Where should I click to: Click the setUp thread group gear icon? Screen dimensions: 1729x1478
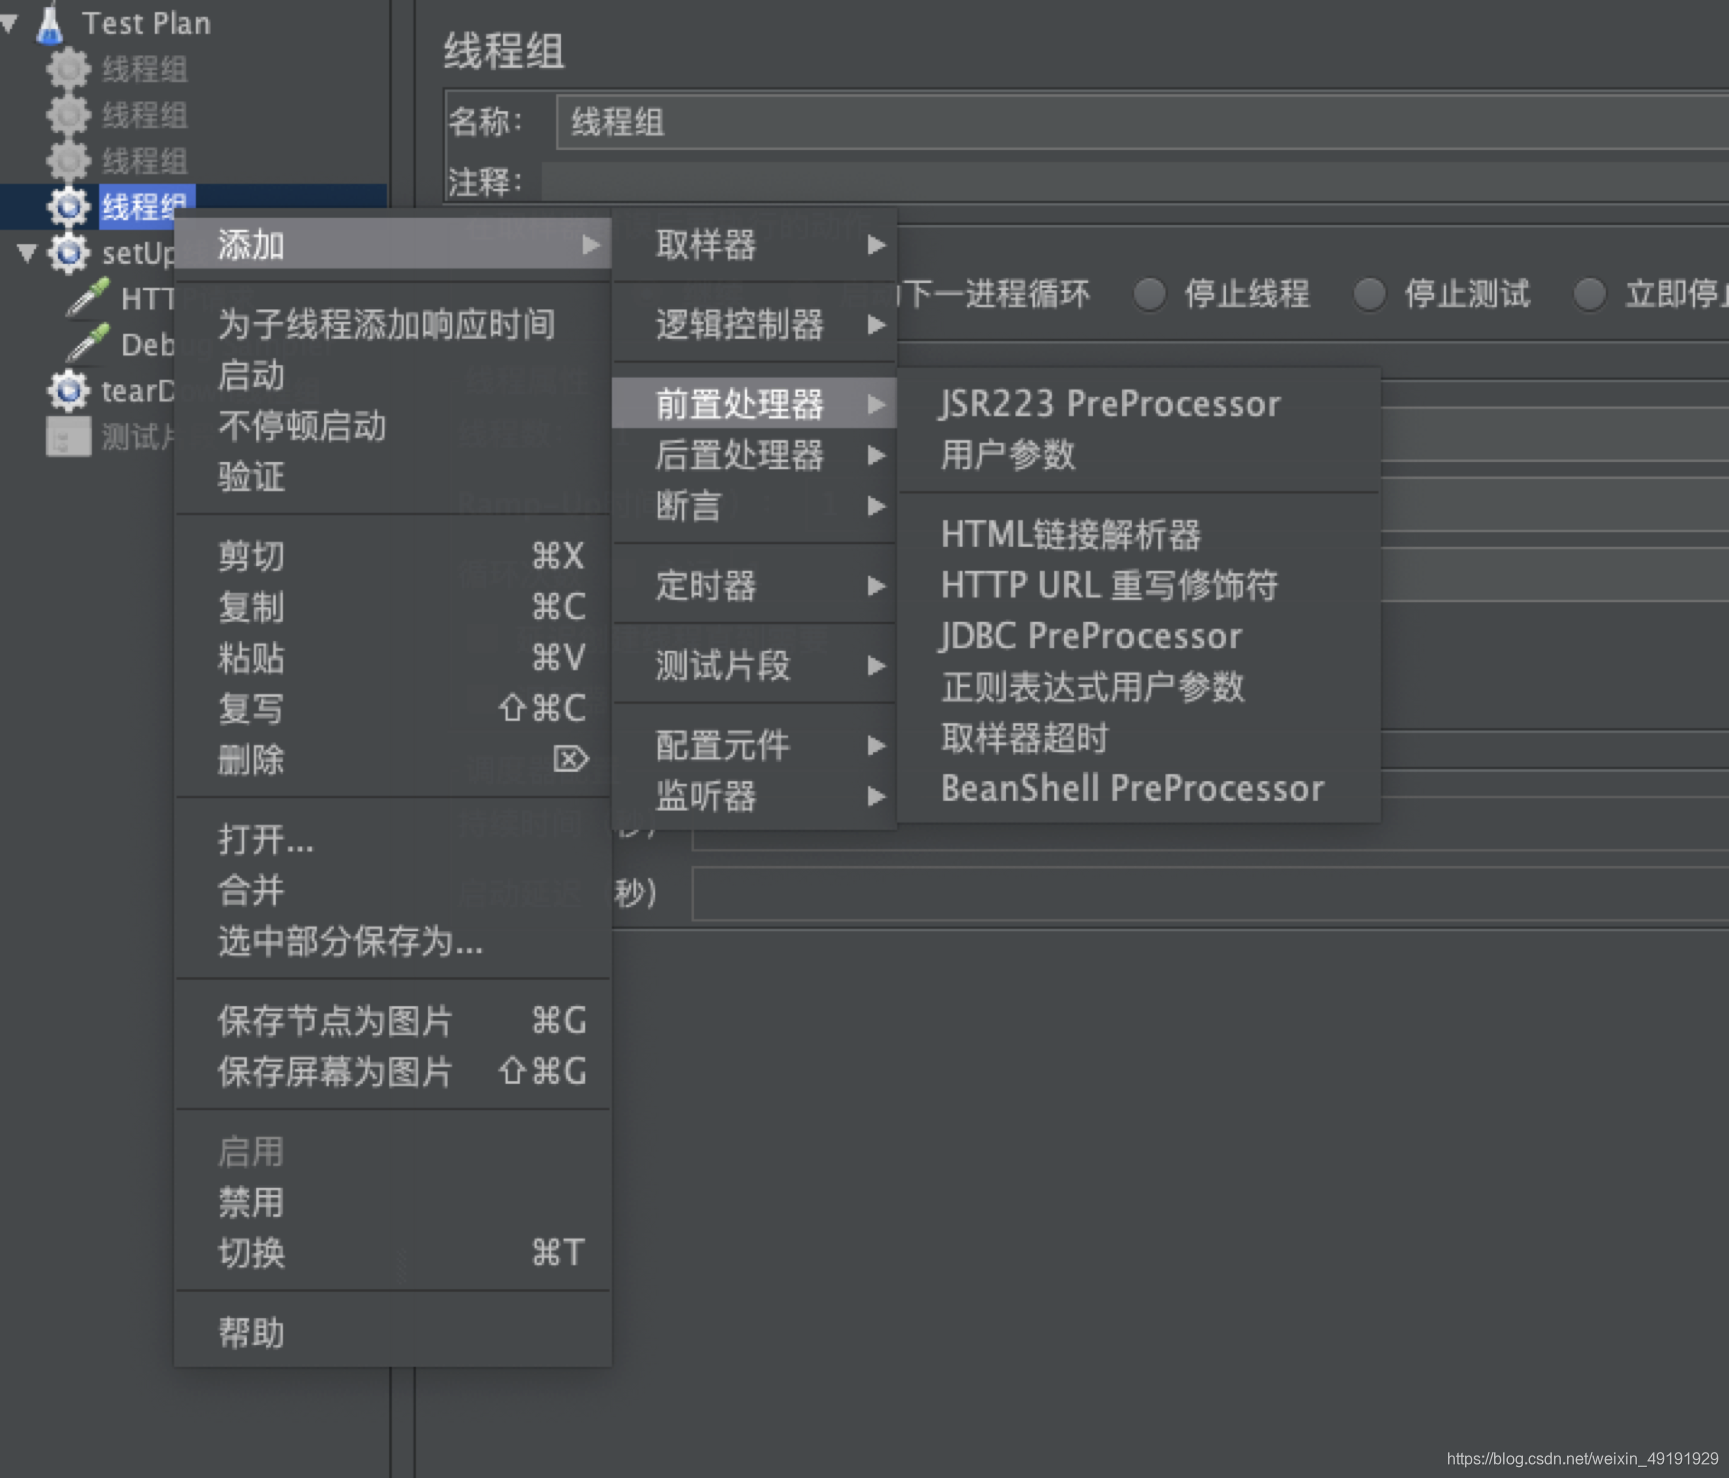[68, 253]
